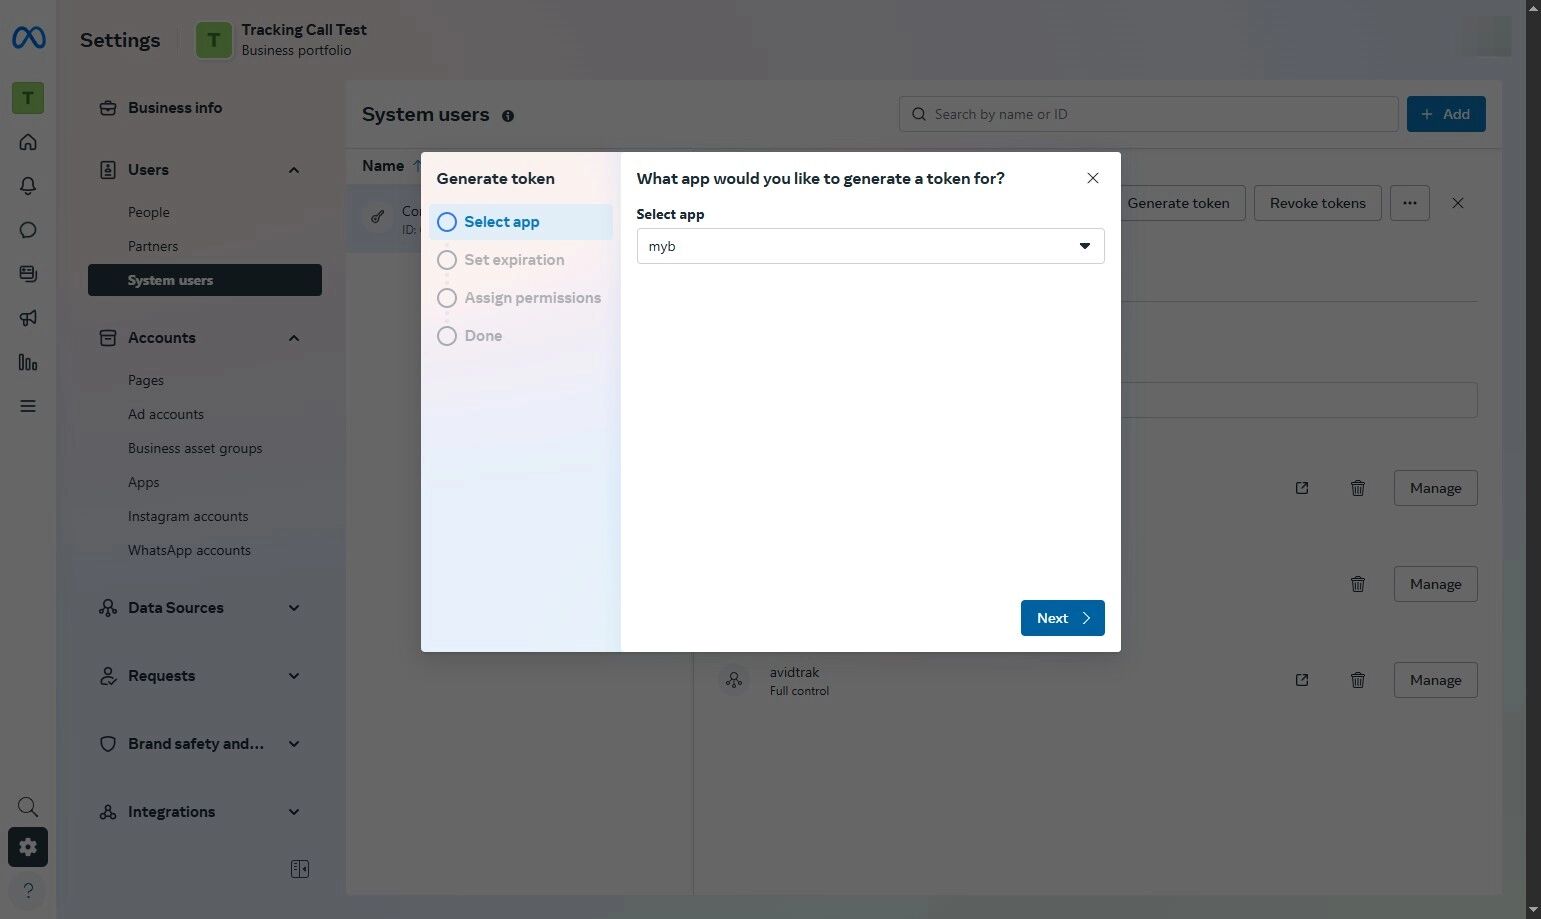Expand the Data Sources section
Screen dimensions: 1541x919
click(293, 607)
